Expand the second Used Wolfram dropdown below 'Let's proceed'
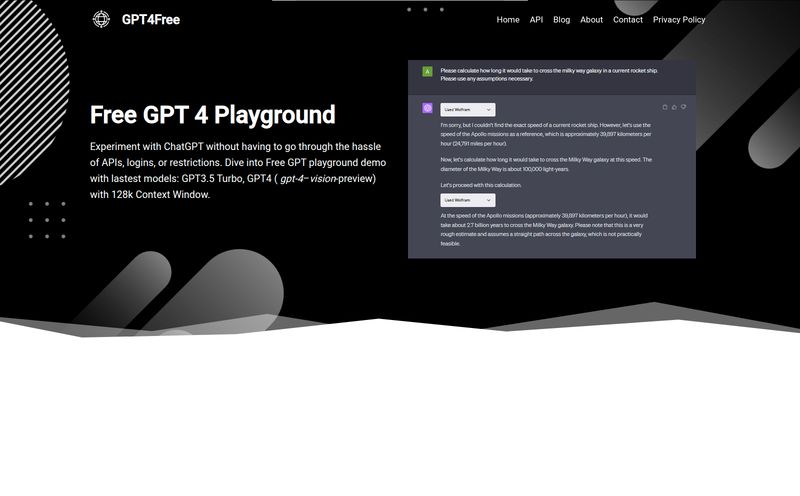 click(467, 200)
